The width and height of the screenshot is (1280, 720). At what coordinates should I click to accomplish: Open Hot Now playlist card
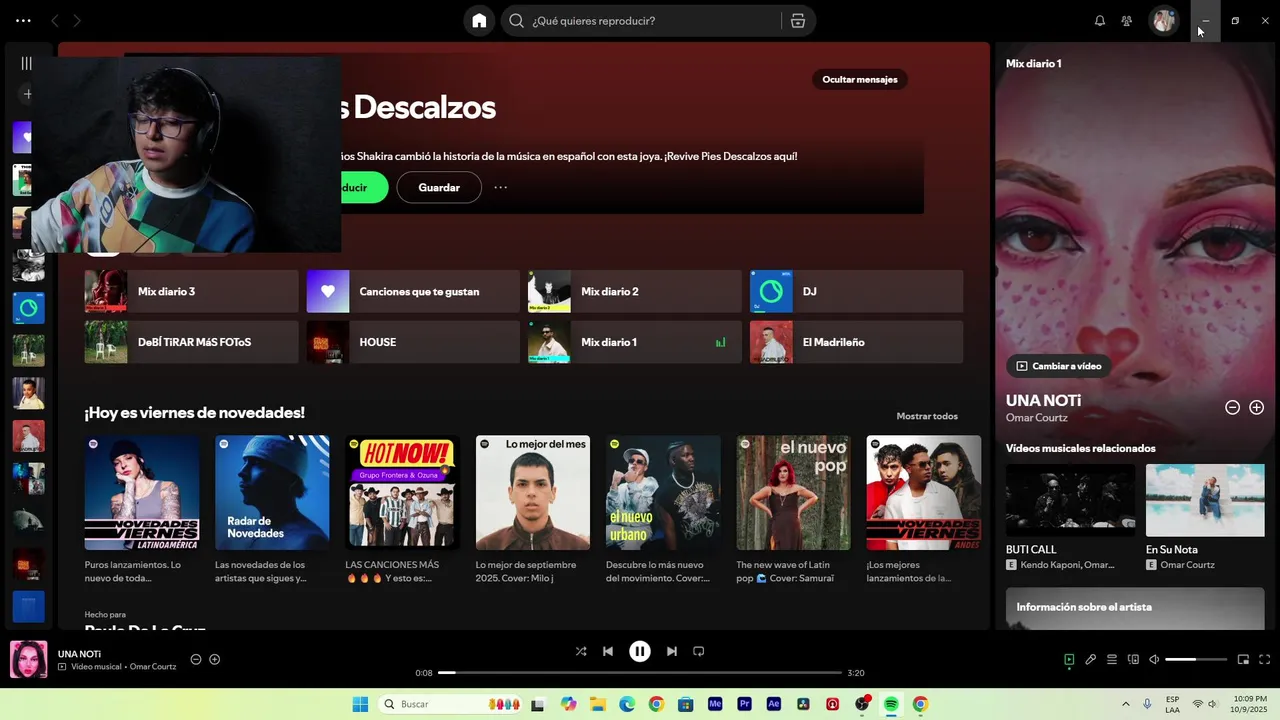(x=402, y=509)
